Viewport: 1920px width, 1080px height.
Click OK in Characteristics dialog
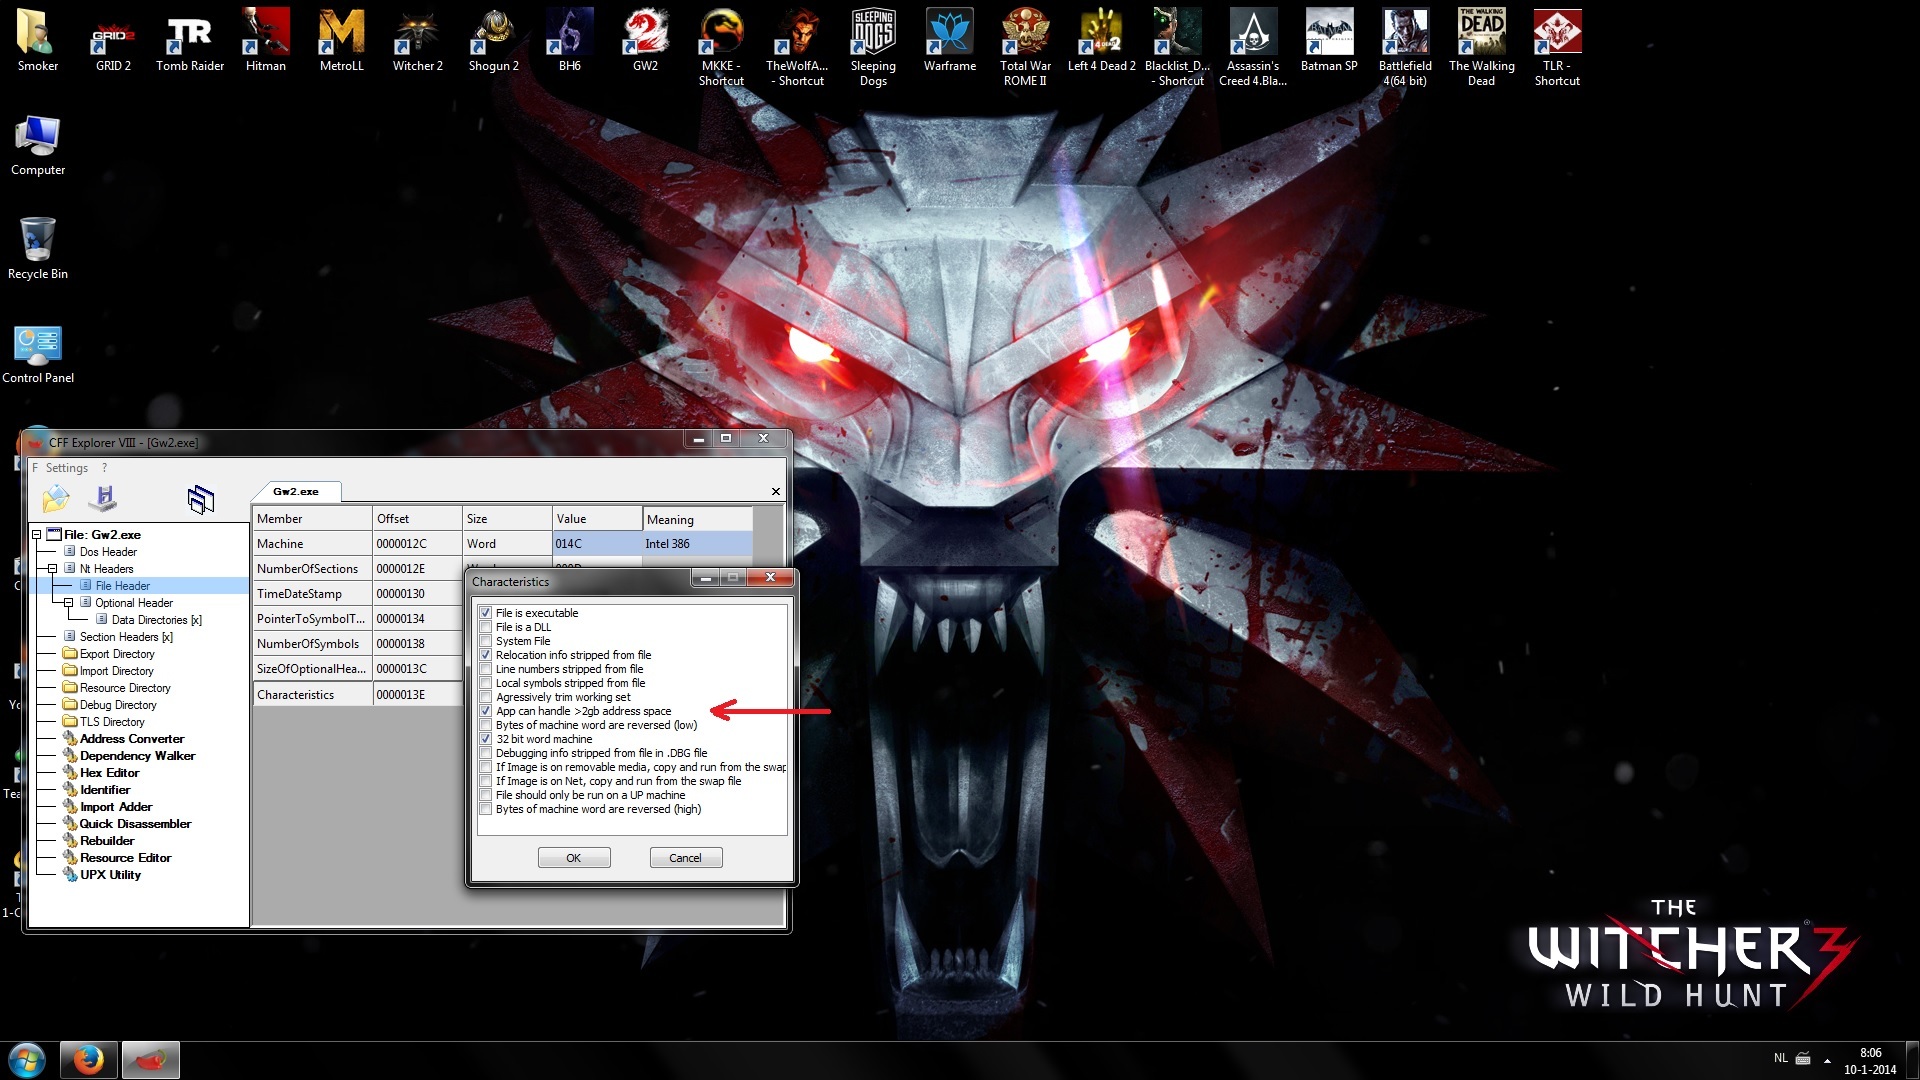coord(574,858)
